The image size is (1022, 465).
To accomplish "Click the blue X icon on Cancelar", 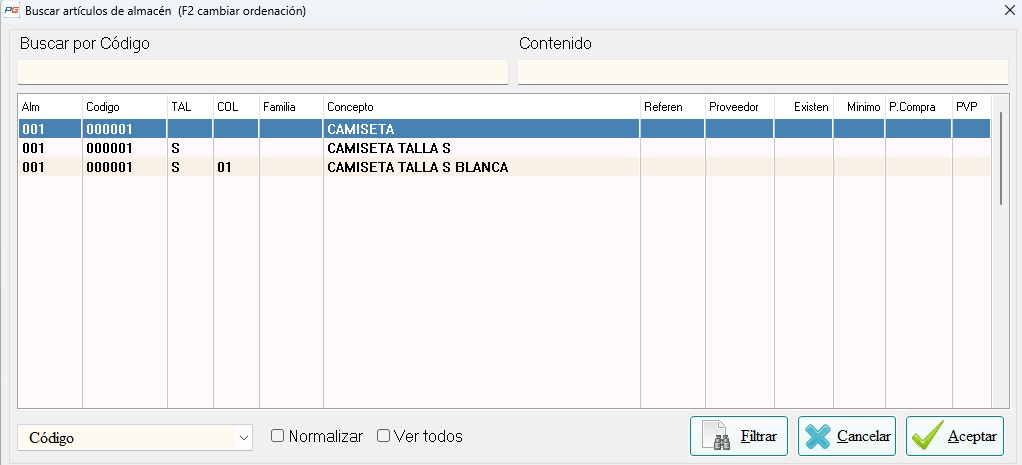I will pyautogui.click(x=817, y=436).
